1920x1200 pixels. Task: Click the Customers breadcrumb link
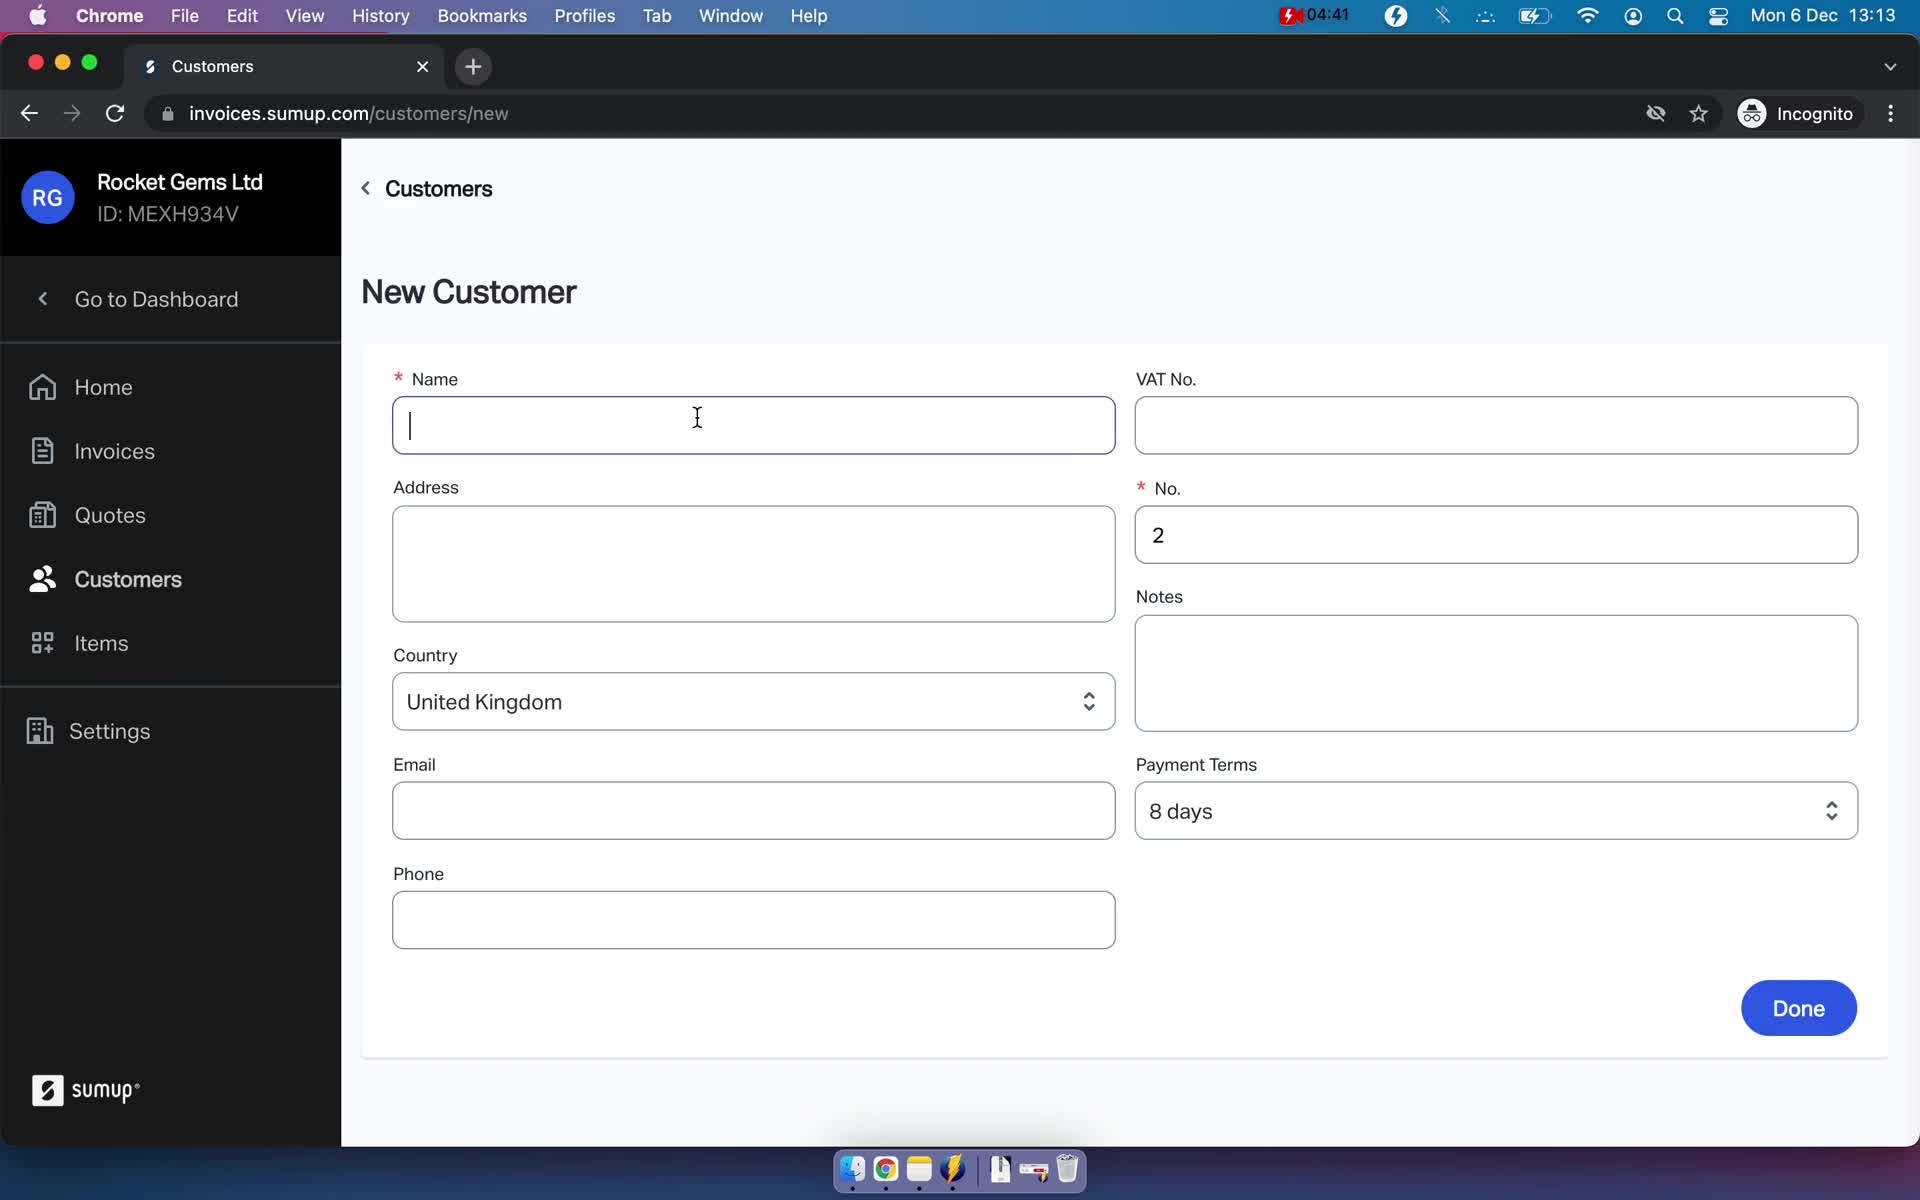click(438, 188)
